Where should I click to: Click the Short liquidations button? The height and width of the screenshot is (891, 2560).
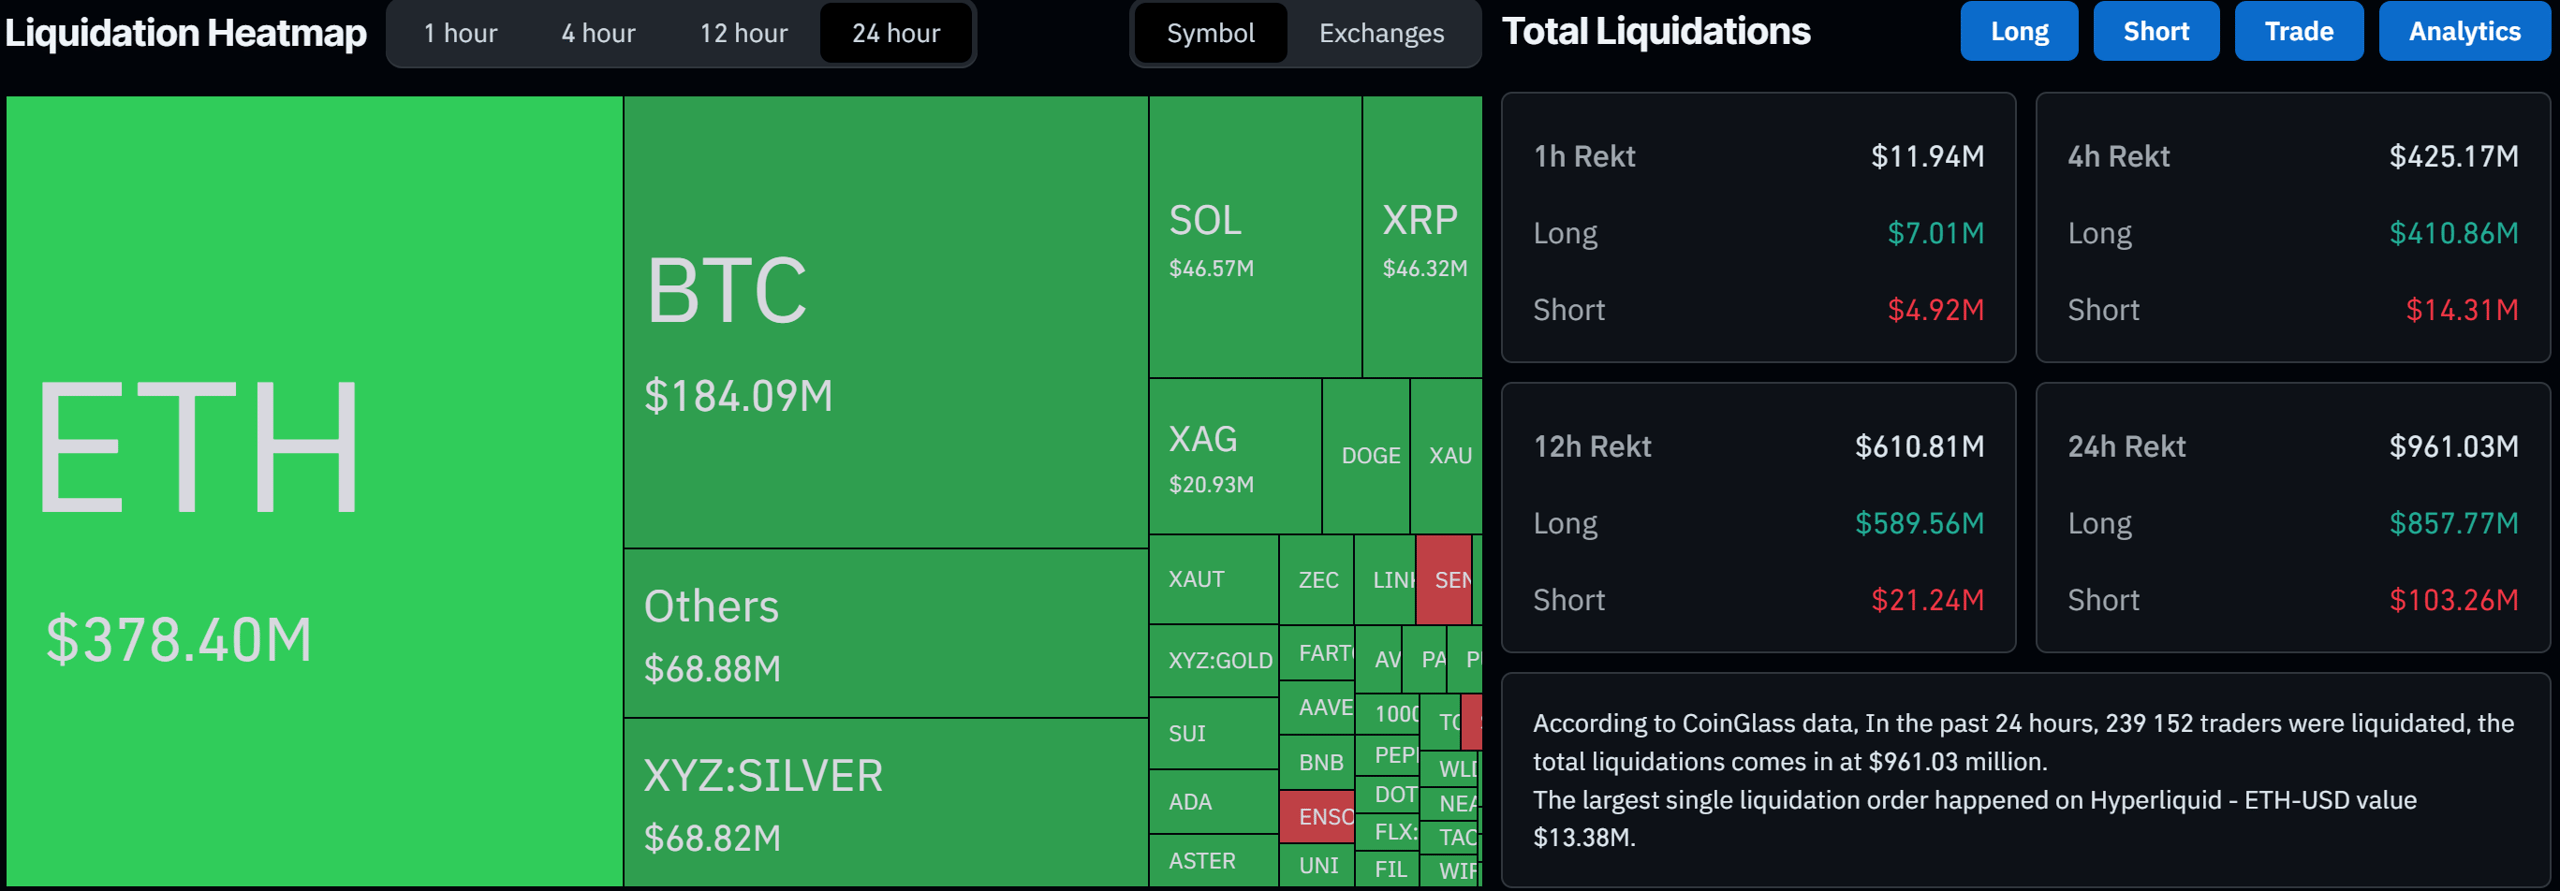[x=2156, y=31]
